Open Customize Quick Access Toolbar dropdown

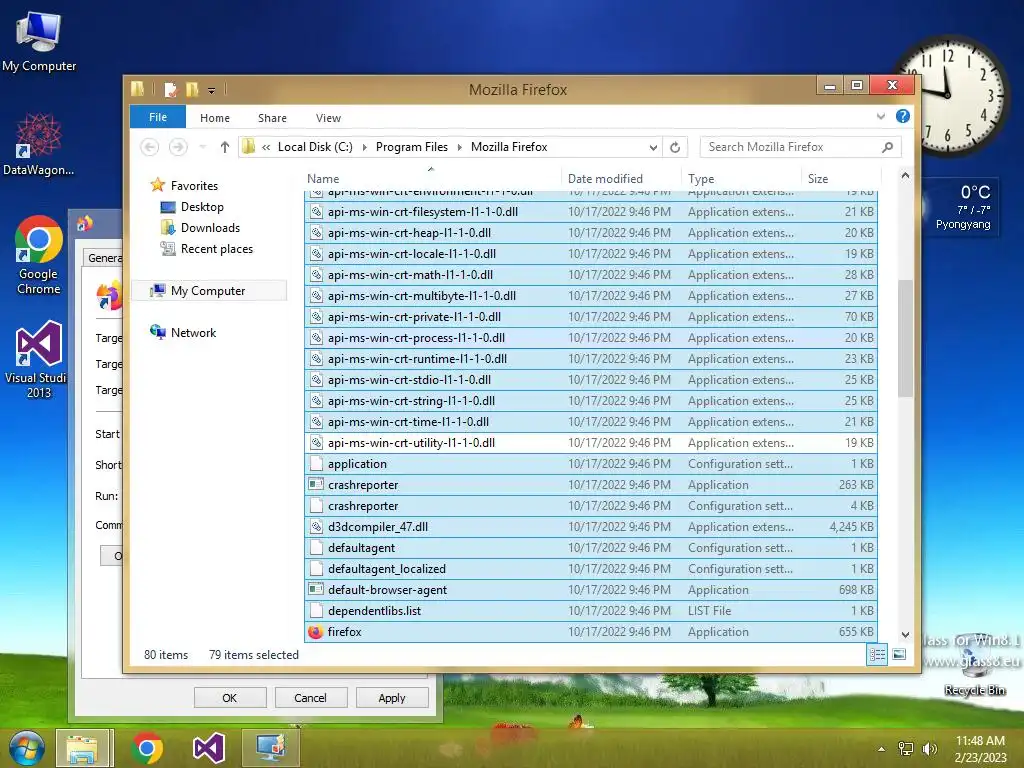(x=212, y=90)
